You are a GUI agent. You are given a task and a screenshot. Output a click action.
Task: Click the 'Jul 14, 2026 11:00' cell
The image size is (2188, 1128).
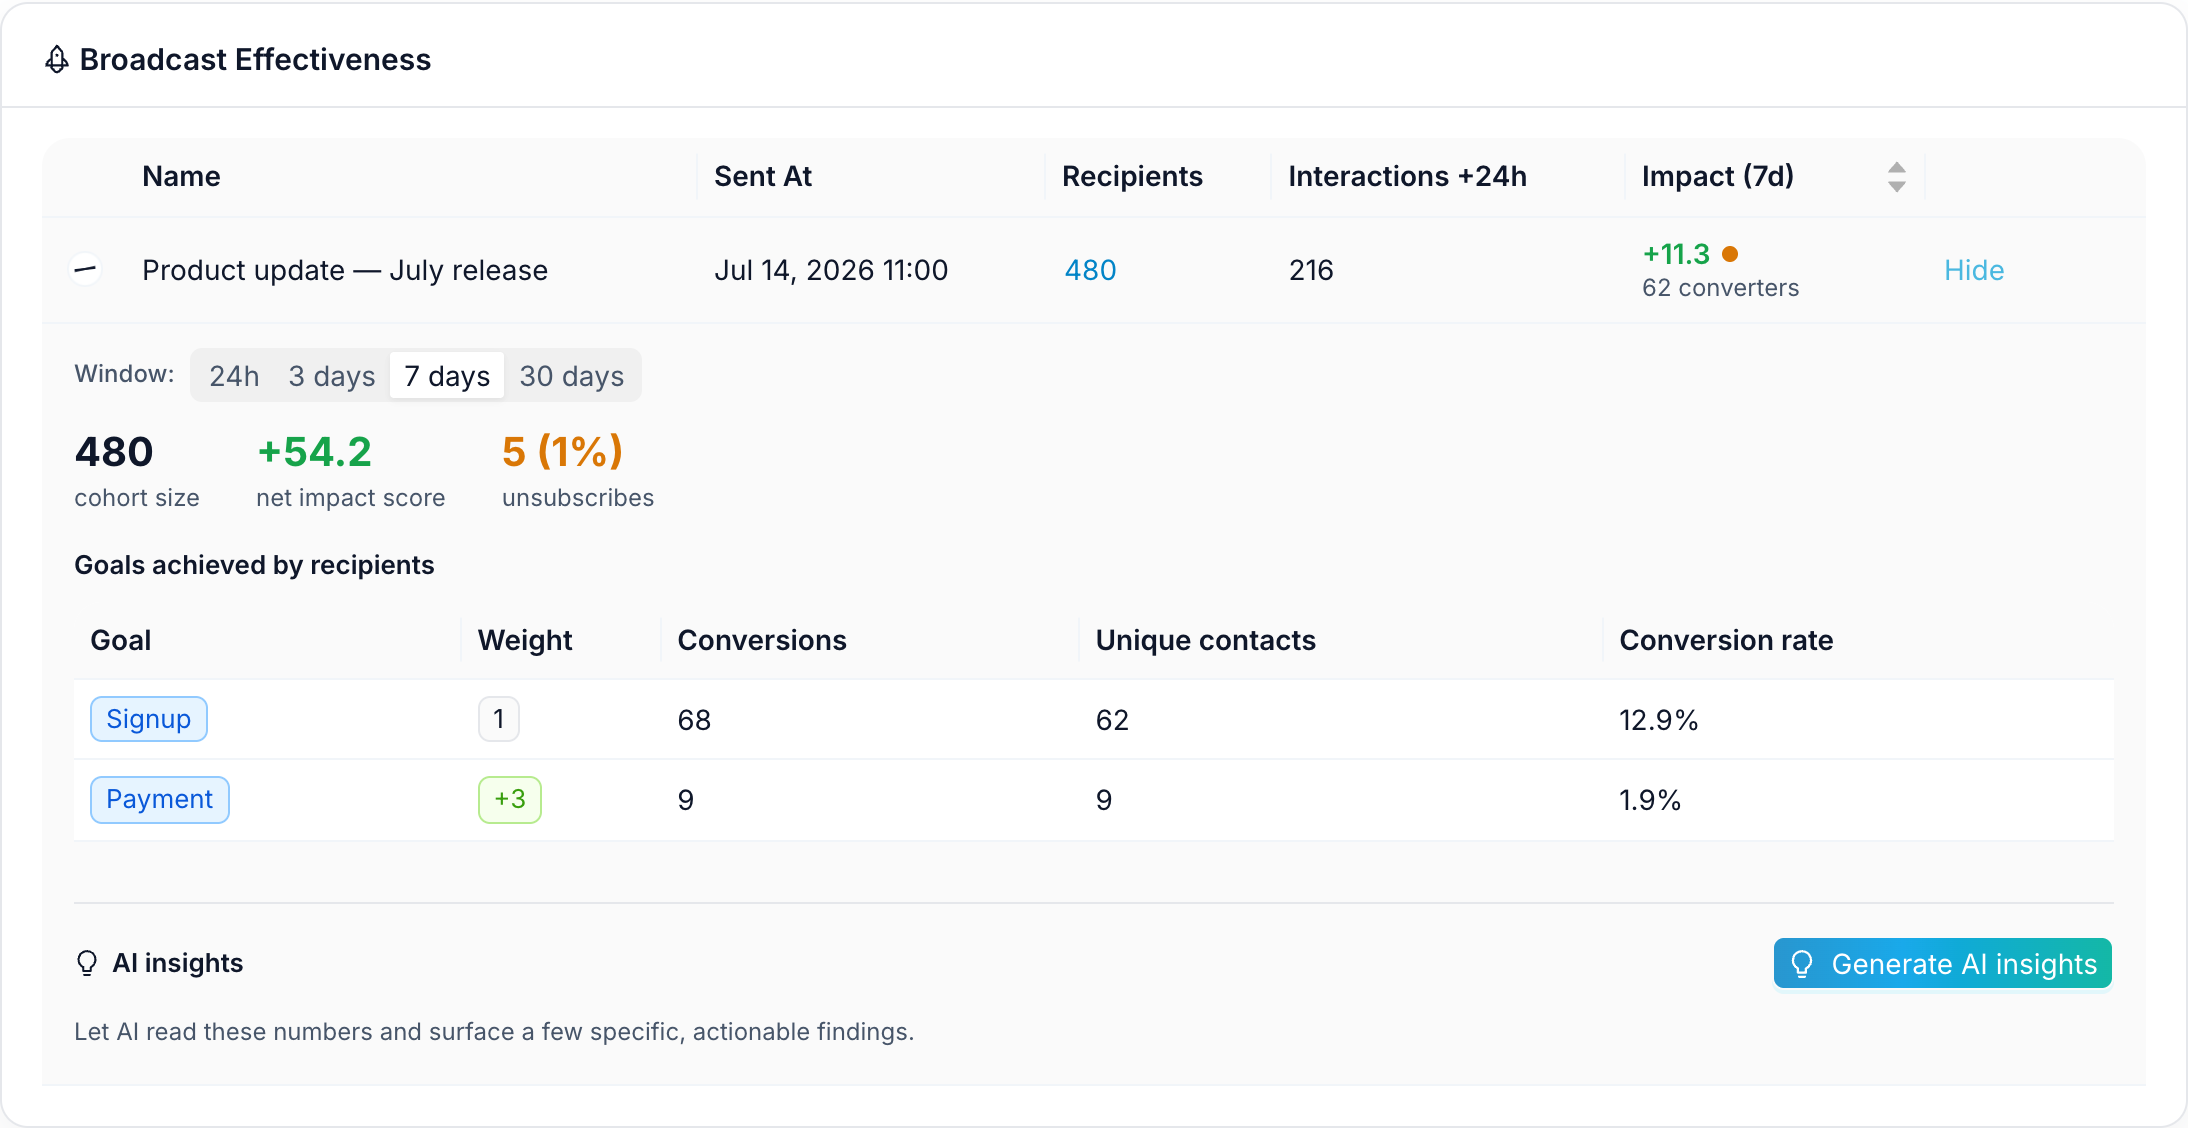(831, 270)
